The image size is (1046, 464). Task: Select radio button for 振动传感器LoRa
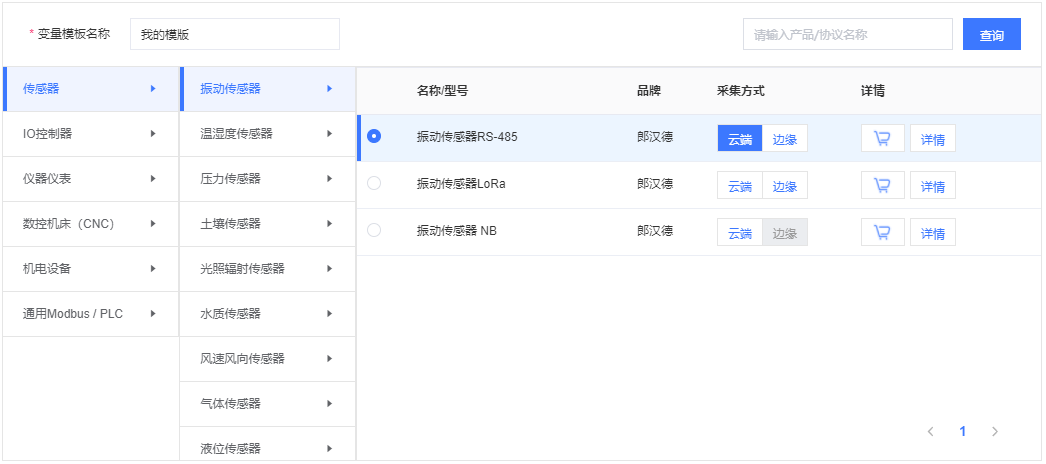tap(374, 183)
